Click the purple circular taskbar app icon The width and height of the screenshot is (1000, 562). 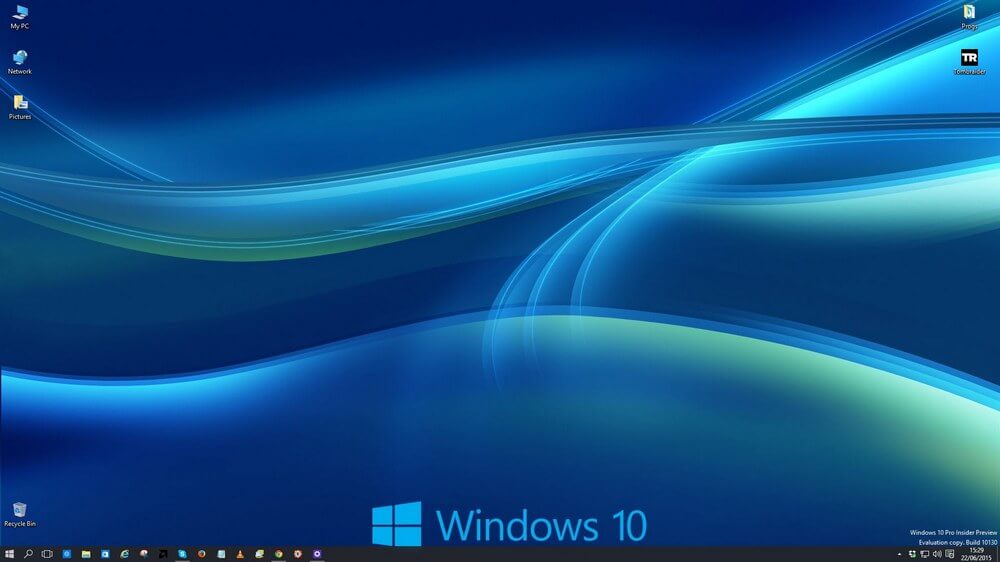317,554
